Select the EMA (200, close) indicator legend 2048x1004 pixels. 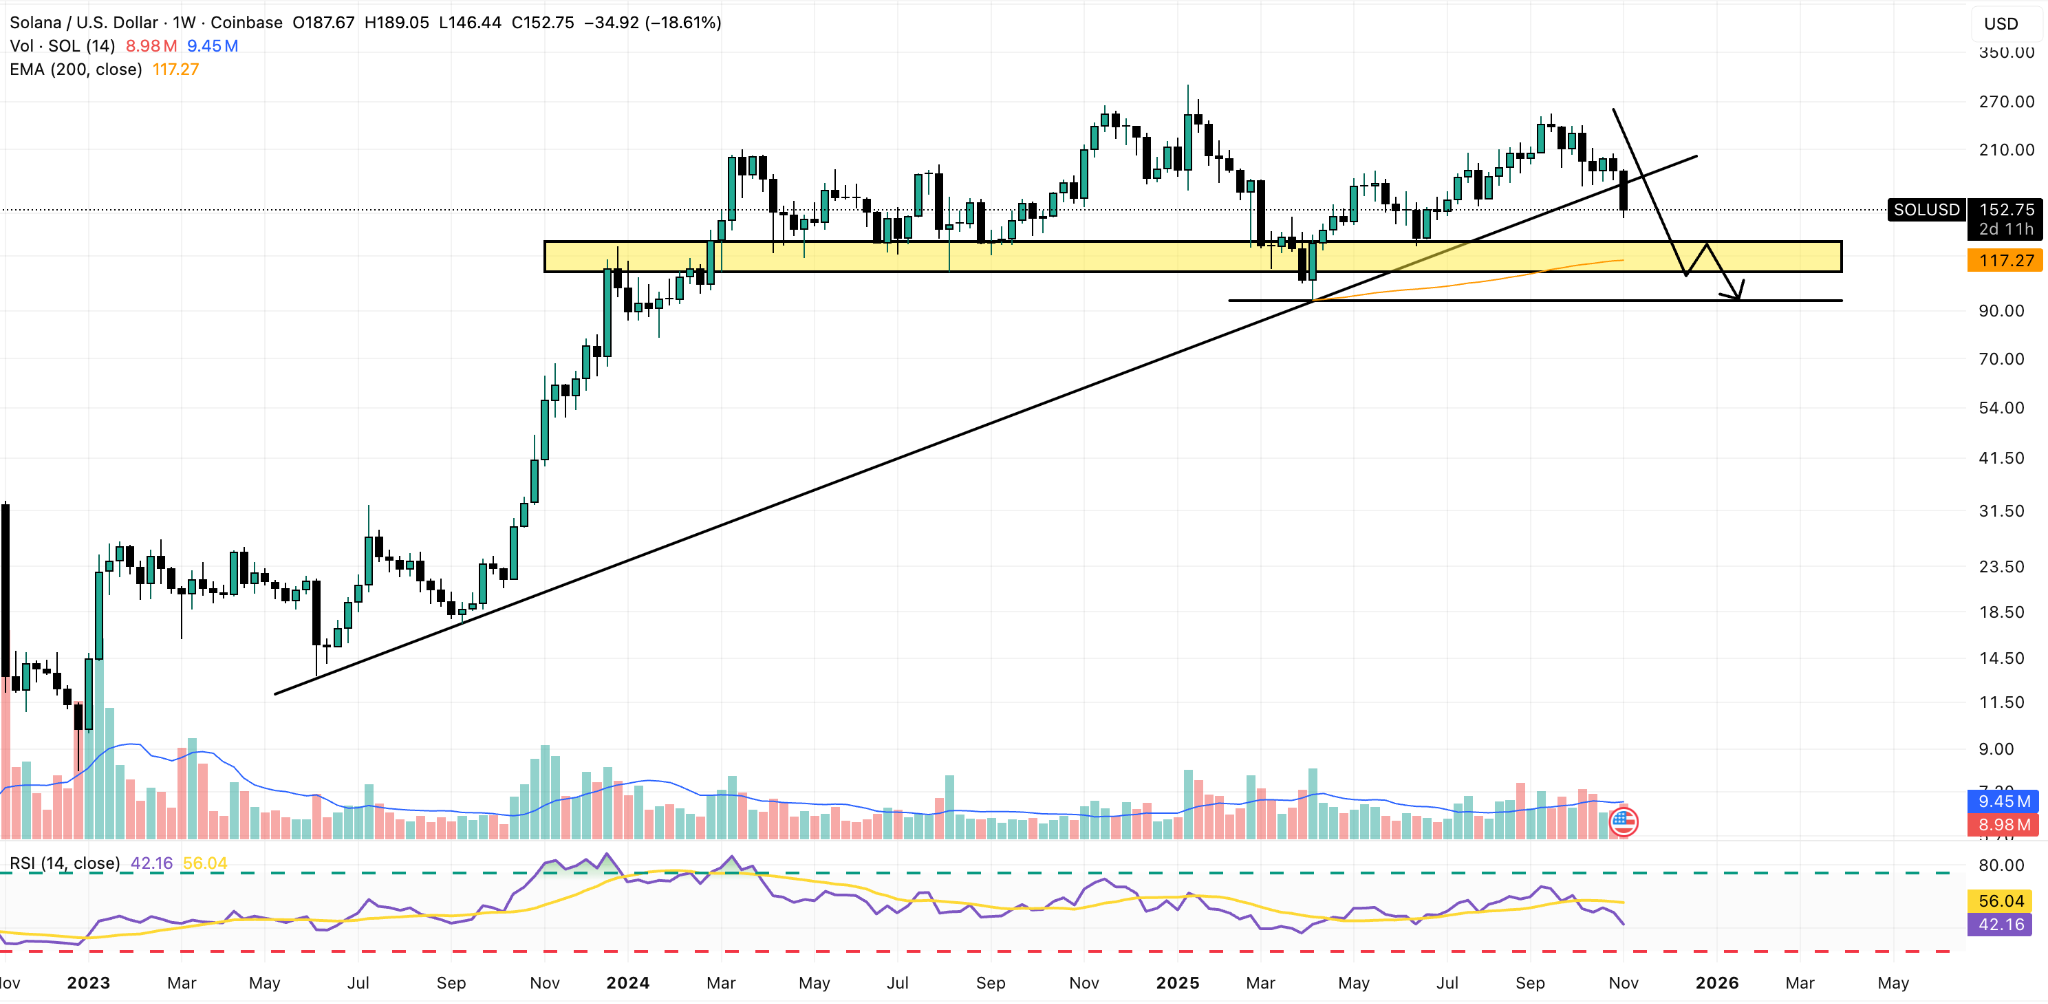tap(76, 70)
